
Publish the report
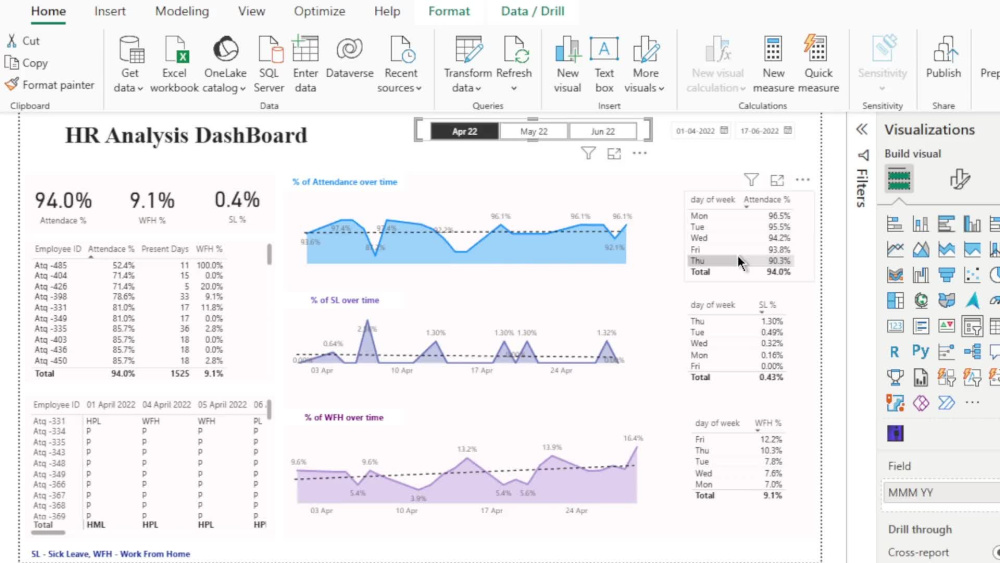click(943, 58)
